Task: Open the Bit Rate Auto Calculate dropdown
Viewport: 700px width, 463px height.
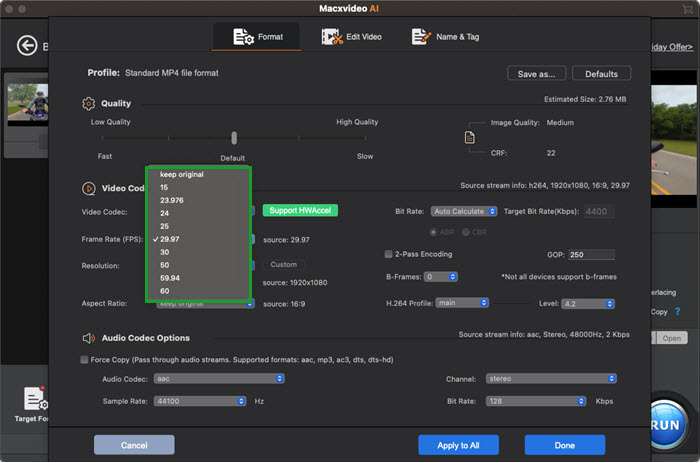Action: [x=464, y=211]
